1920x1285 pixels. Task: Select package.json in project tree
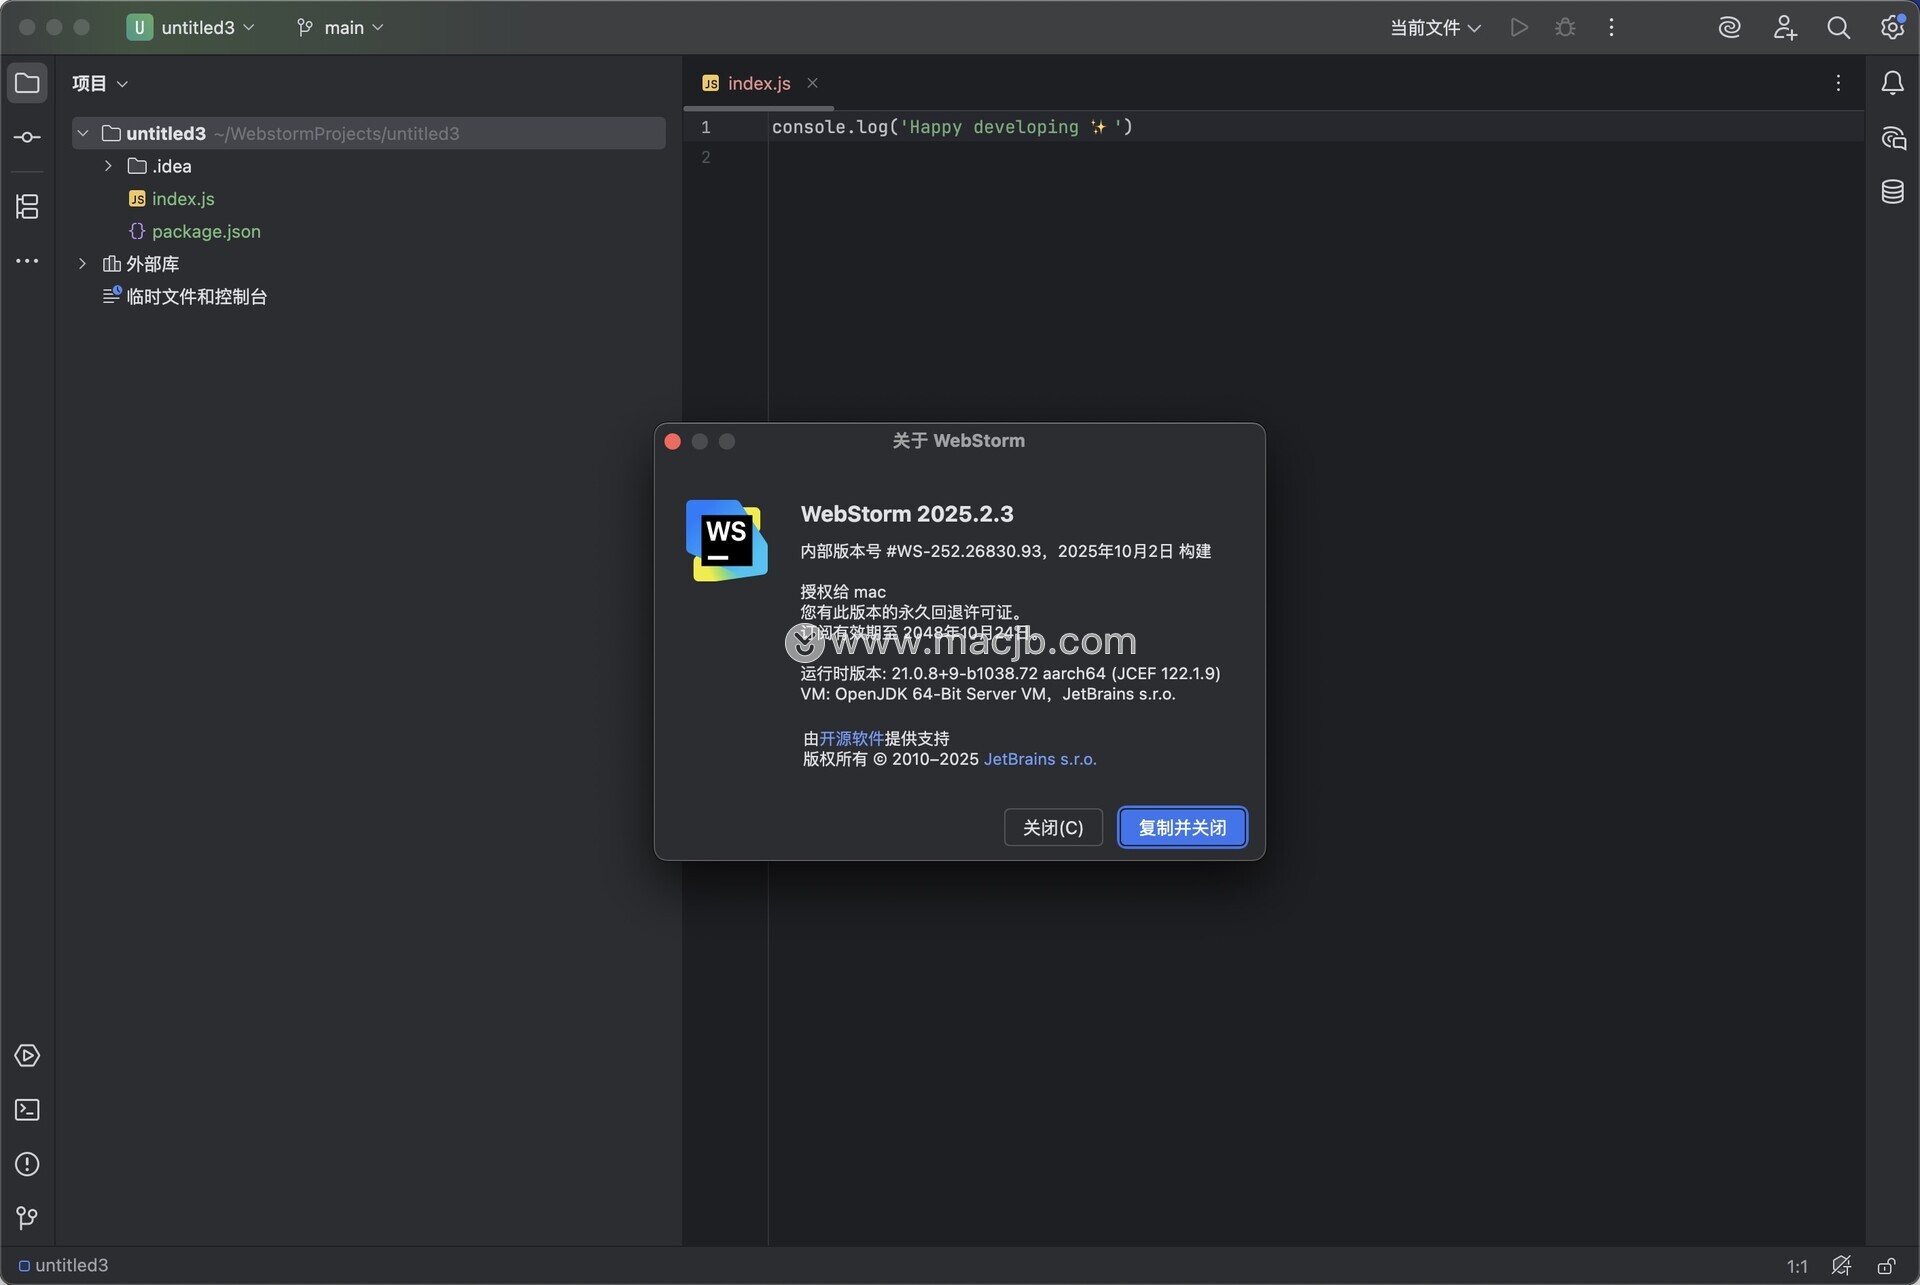(206, 231)
